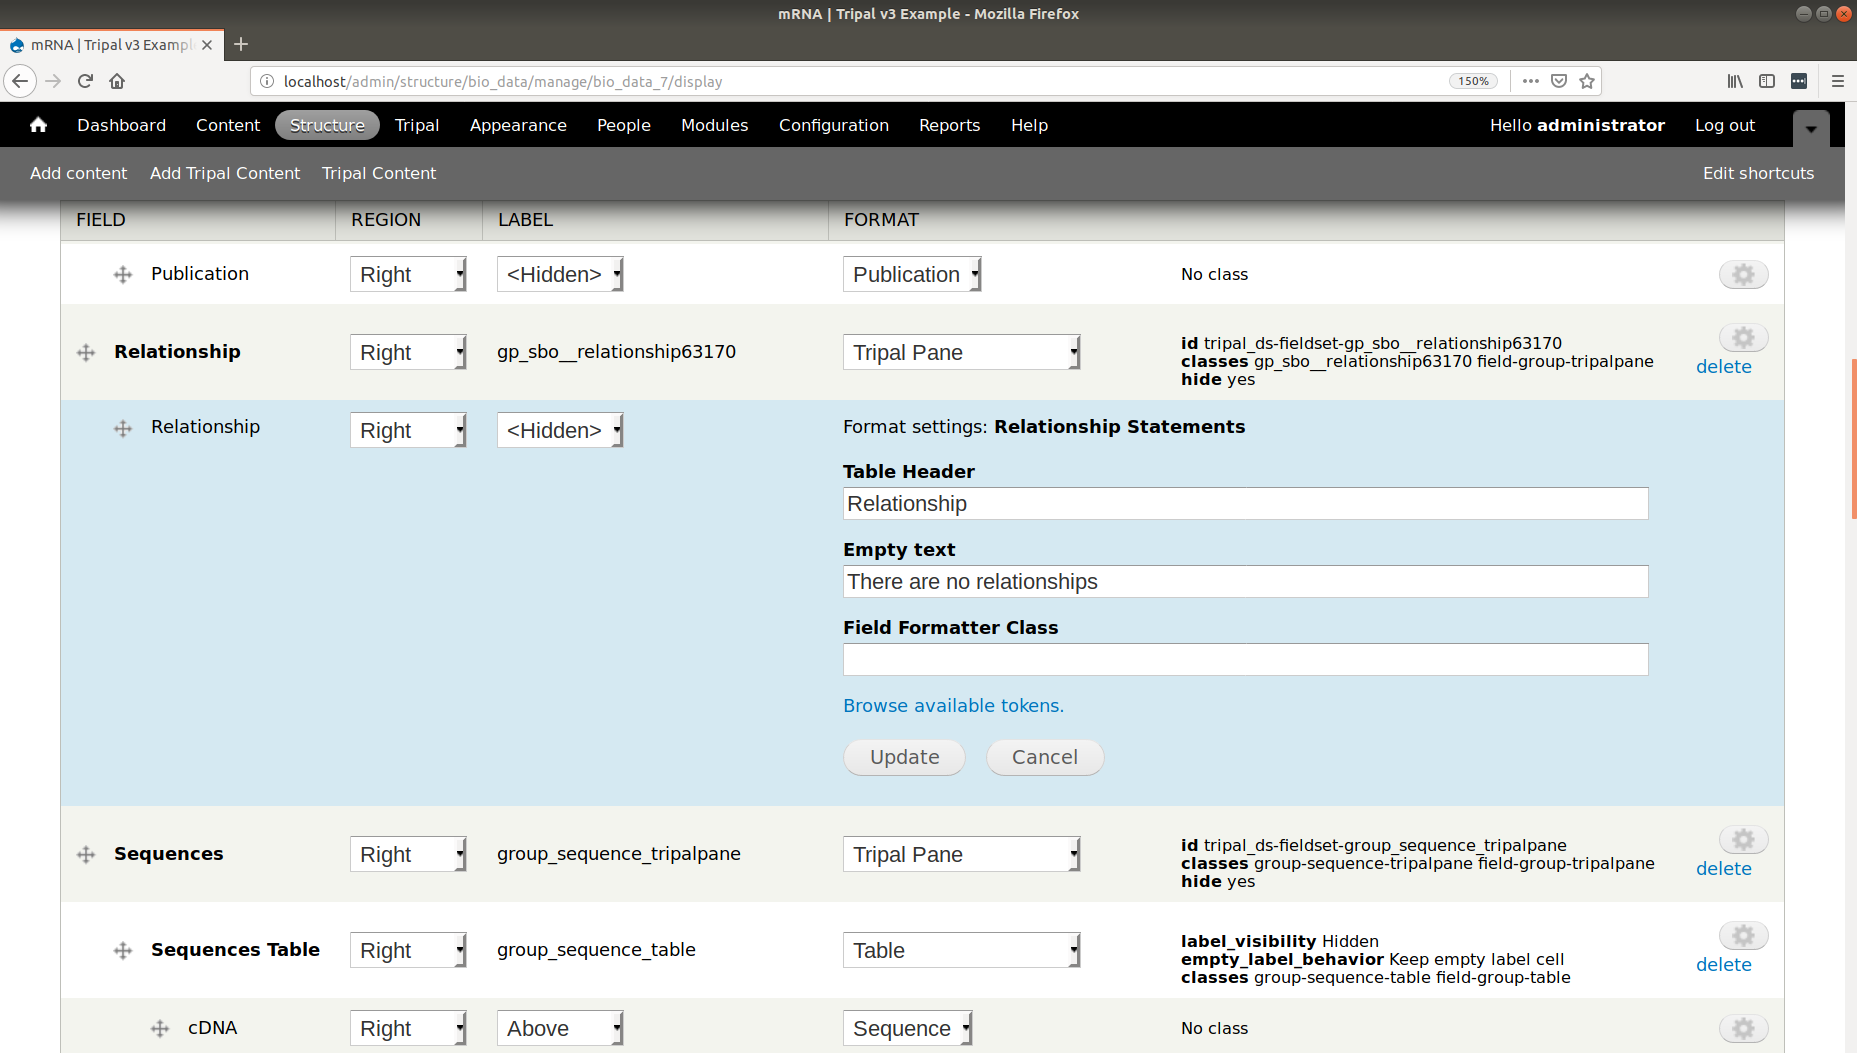Click into the Field Formatter Class input
The width and height of the screenshot is (1857, 1053).
tap(1245, 660)
